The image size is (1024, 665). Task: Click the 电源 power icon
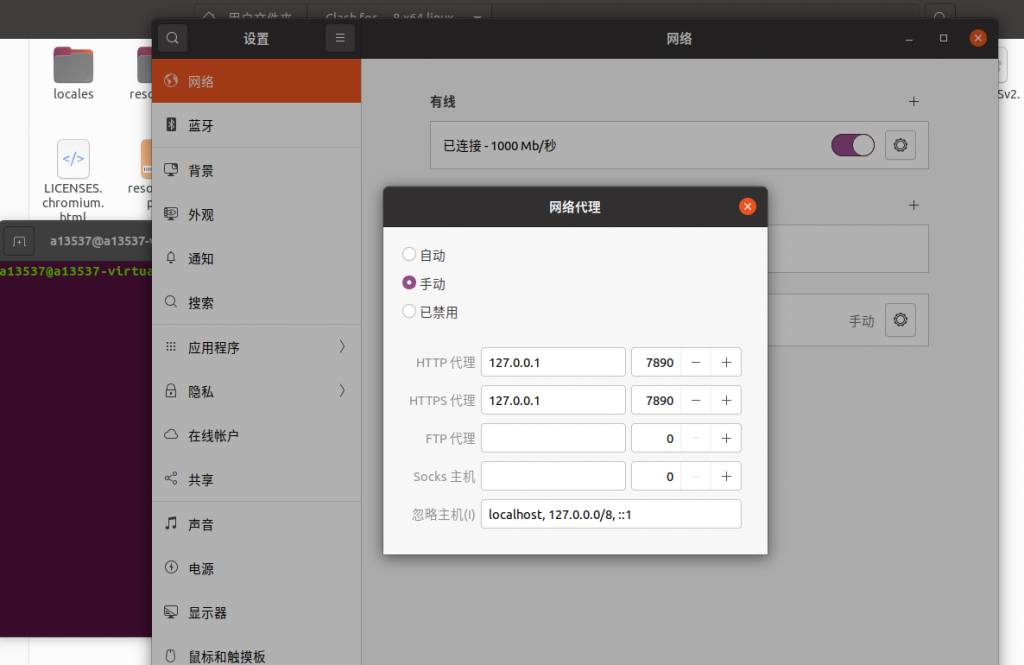(x=171, y=568)
